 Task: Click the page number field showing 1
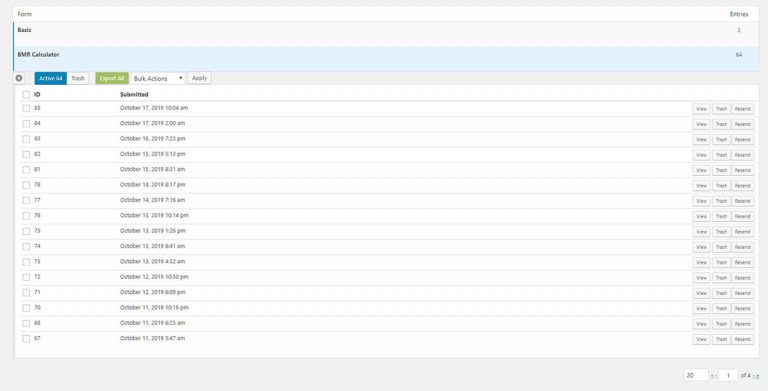728,375
